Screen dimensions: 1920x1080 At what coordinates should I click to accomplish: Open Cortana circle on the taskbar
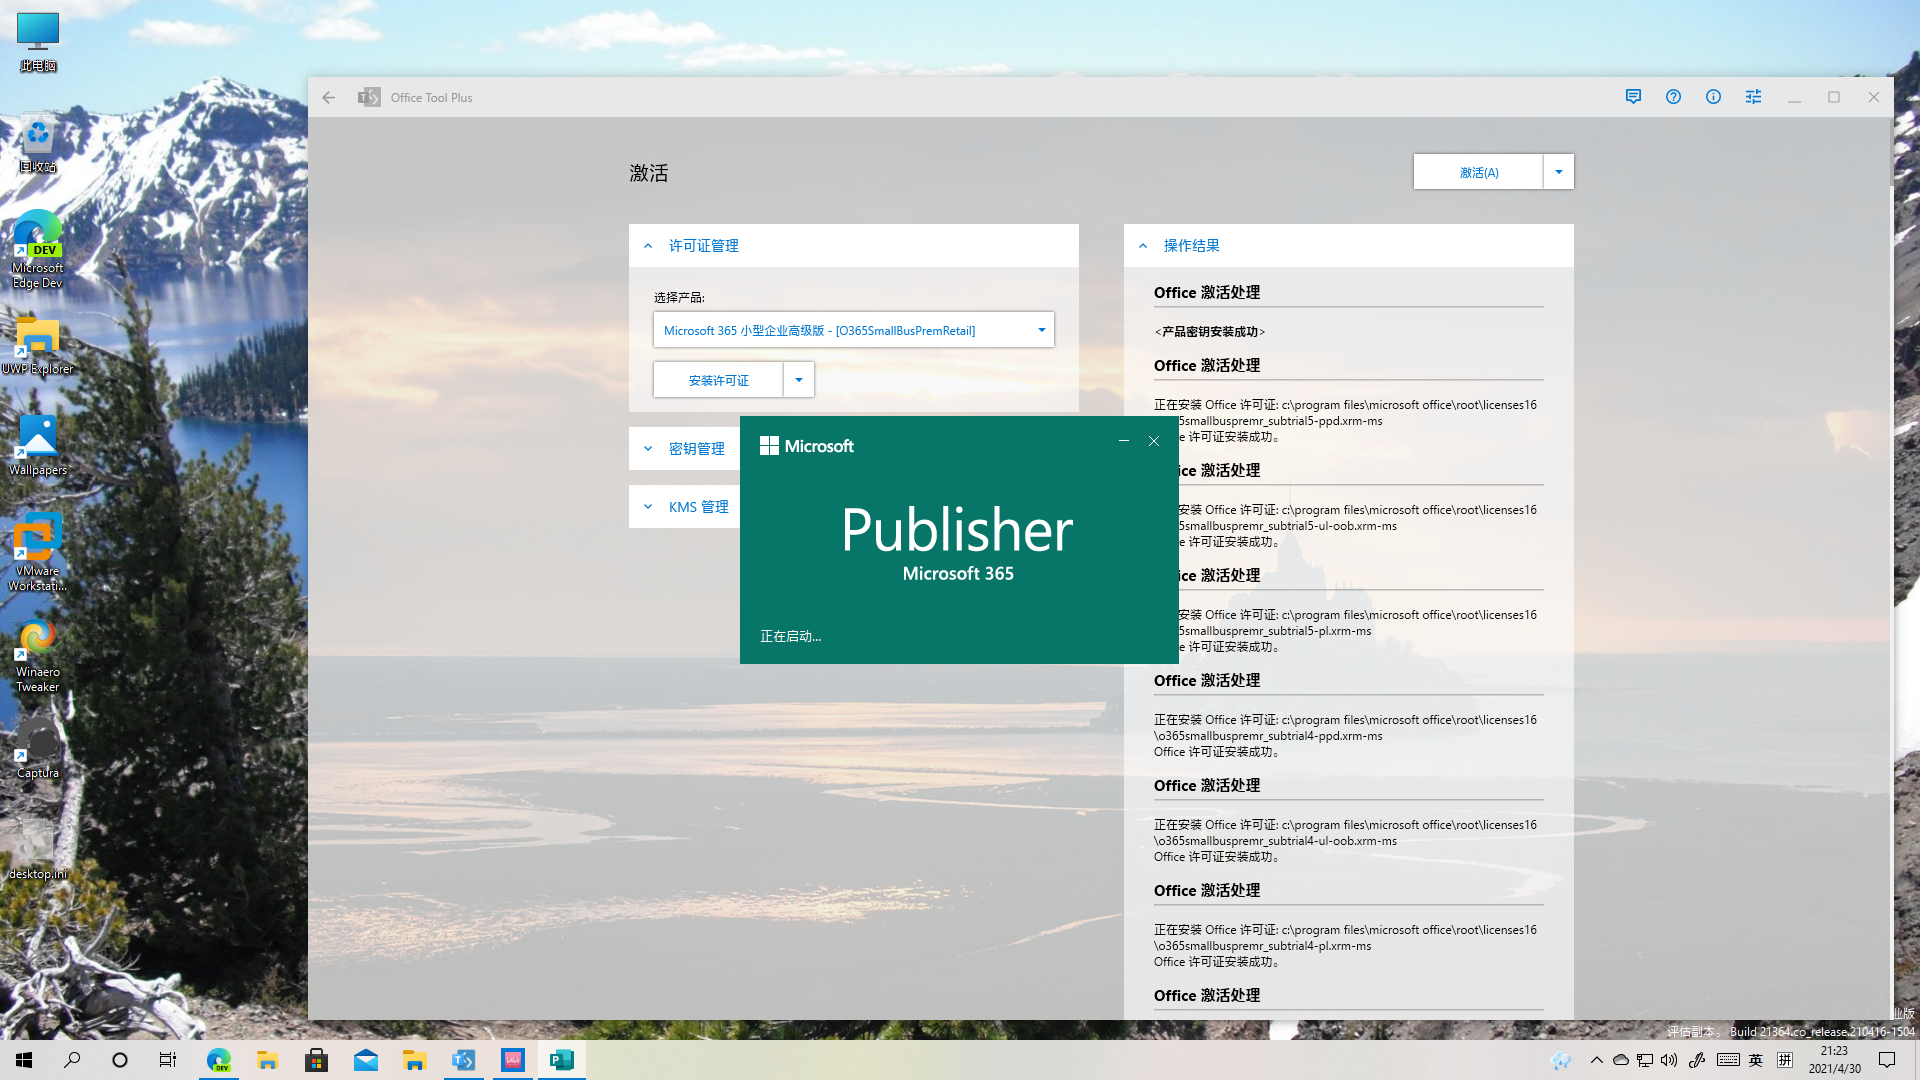pyautogui.click(x=120, y=1060)
